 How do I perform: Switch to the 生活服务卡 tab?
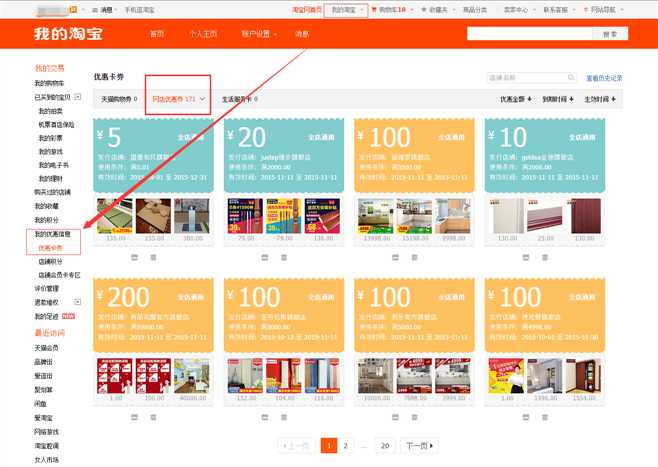[240, 99]
